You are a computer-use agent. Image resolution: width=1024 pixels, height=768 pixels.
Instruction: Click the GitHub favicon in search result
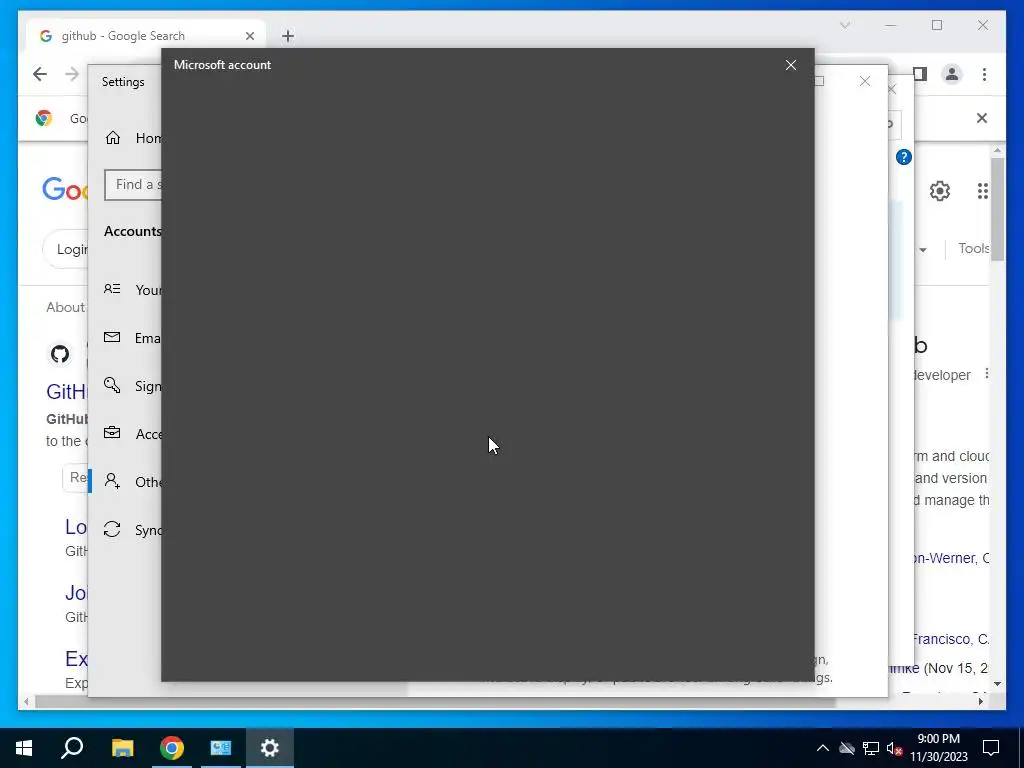pos(60,354)
